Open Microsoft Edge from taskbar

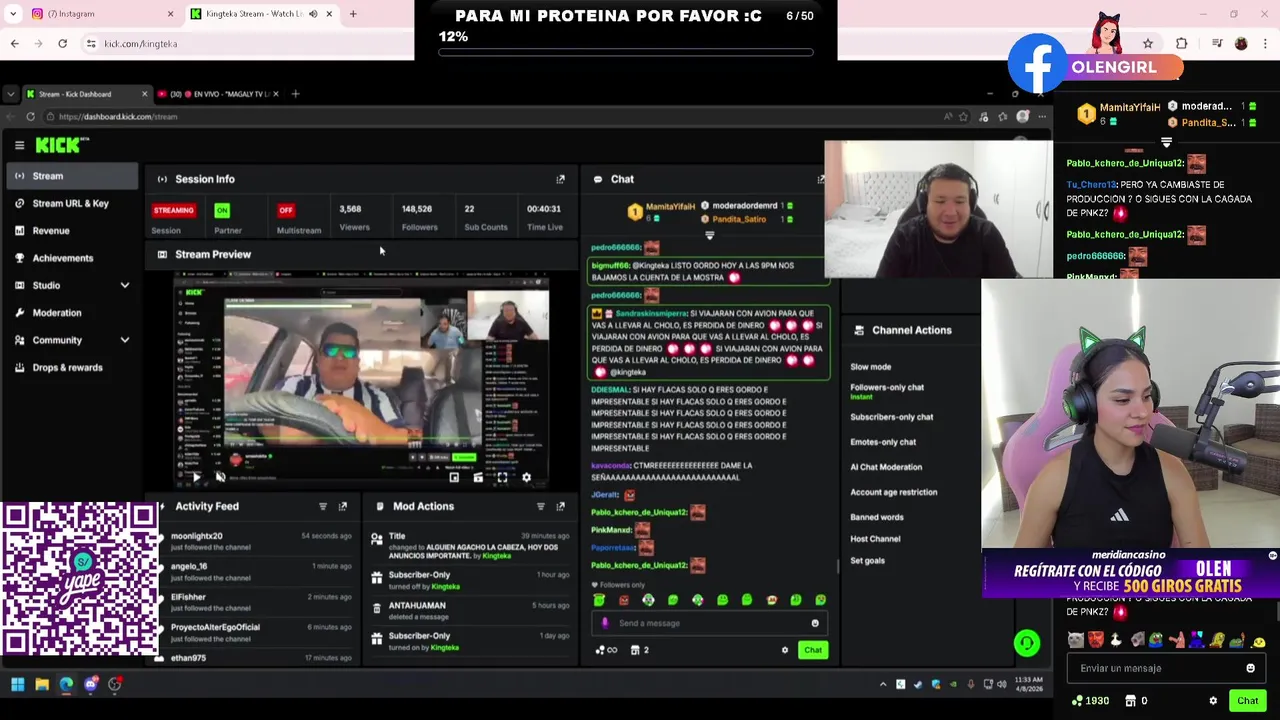click(x=66, y=685)
